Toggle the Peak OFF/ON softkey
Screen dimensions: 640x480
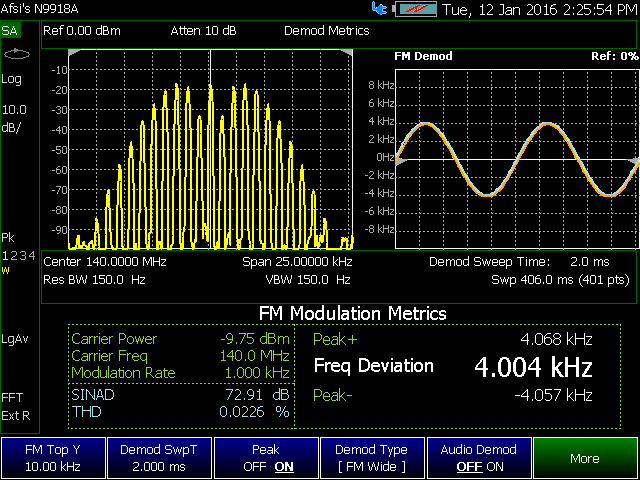(266, 458)
